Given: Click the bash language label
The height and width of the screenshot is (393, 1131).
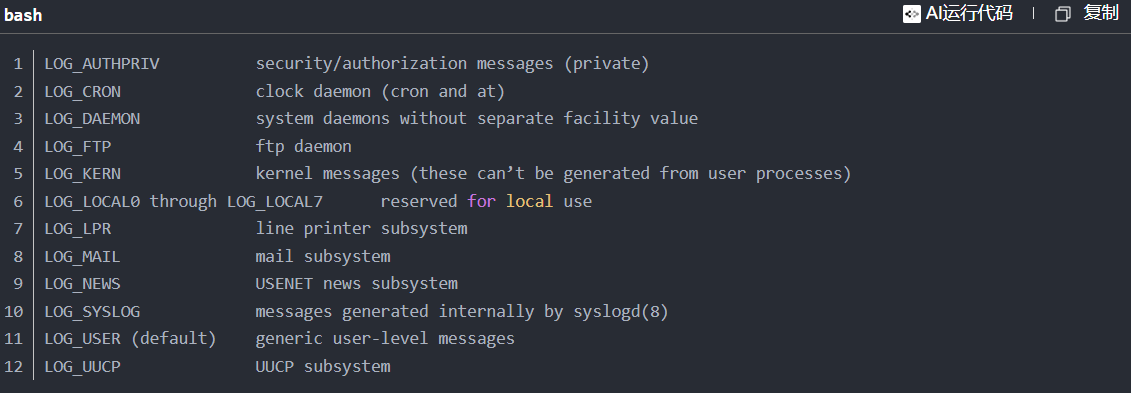Looking at the screenshot, I should tap(23, 15).
